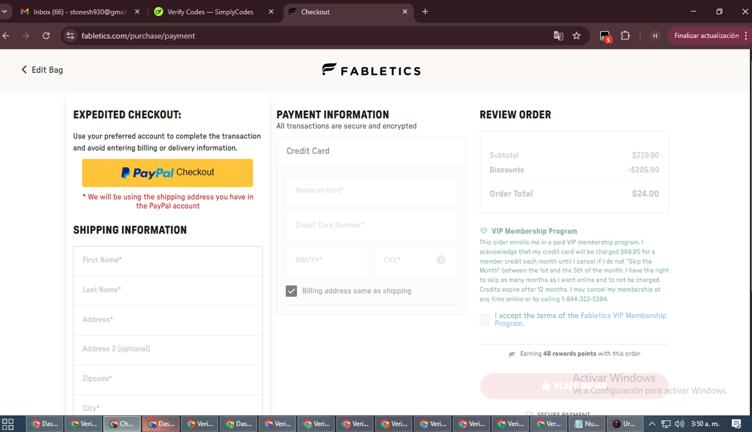This screenshot has height=432, width=752.
Task: Close the Gmail Inbox tab
Action: point(137,12)
